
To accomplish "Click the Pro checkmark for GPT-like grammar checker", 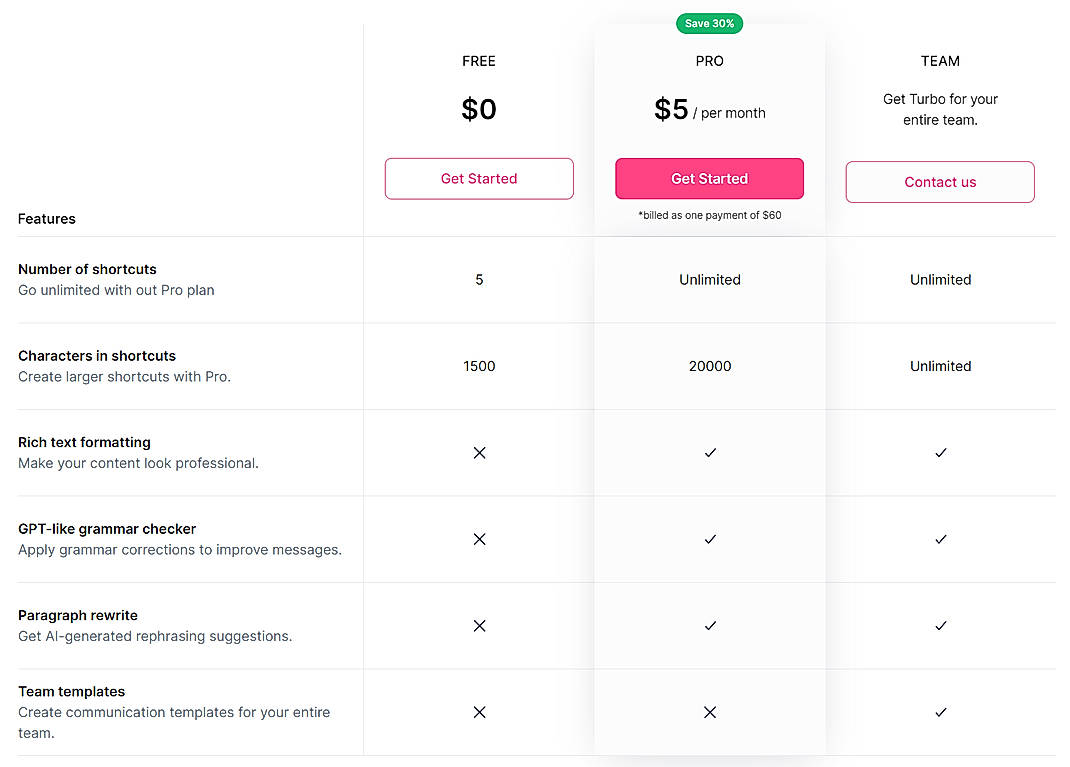I will click(x=710, y=539).
